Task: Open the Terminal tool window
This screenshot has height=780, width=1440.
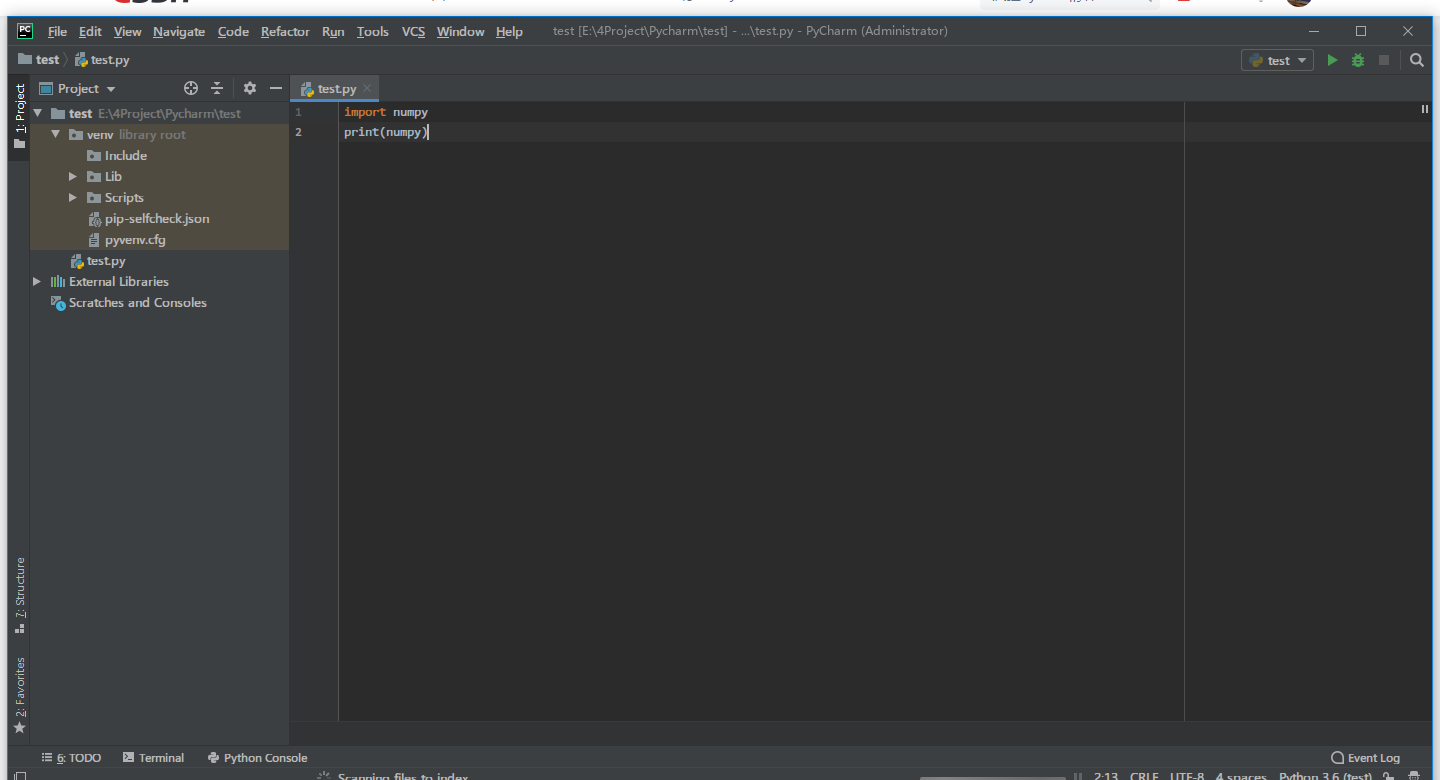Action: 153,758
